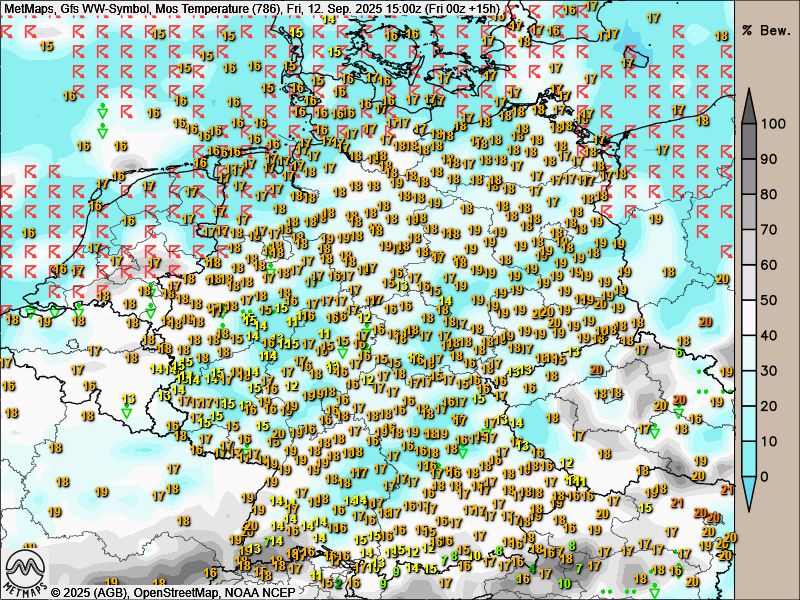Click the green temperature value 6 near the legend
Viewport: 800px width, 600px height.
point(679,352)
